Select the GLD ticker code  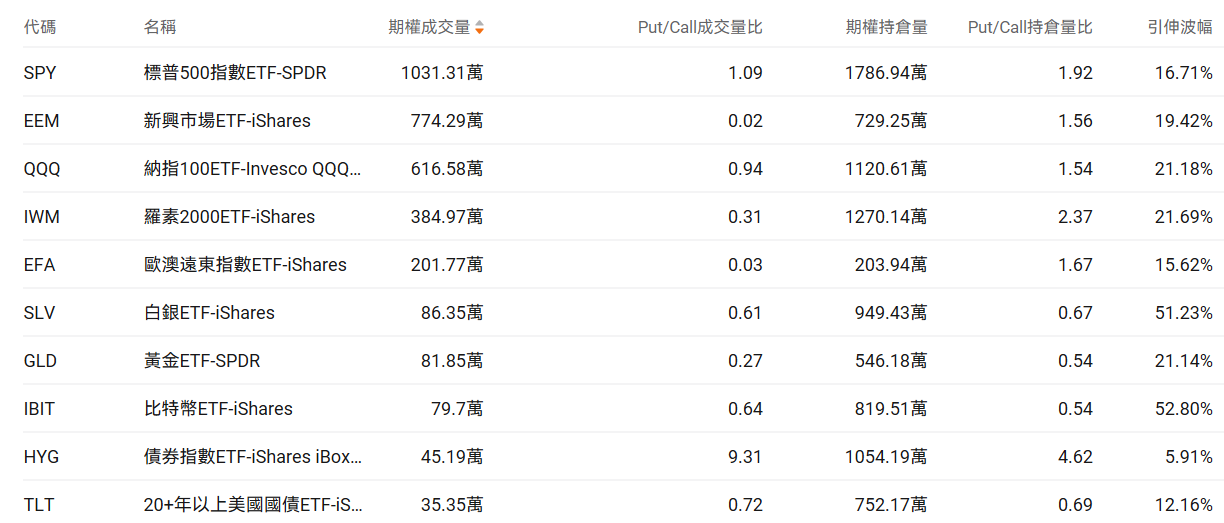[x=40, y=361]
